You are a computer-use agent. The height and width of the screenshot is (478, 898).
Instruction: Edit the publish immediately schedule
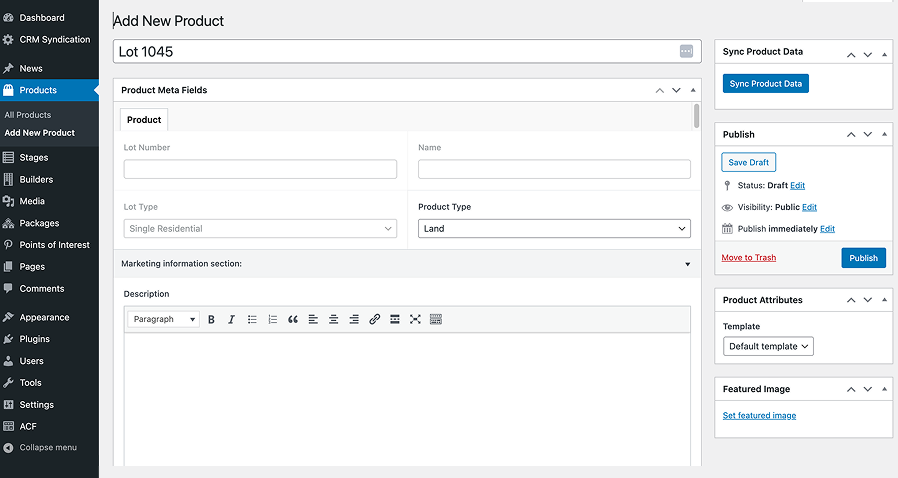[828, 229]
